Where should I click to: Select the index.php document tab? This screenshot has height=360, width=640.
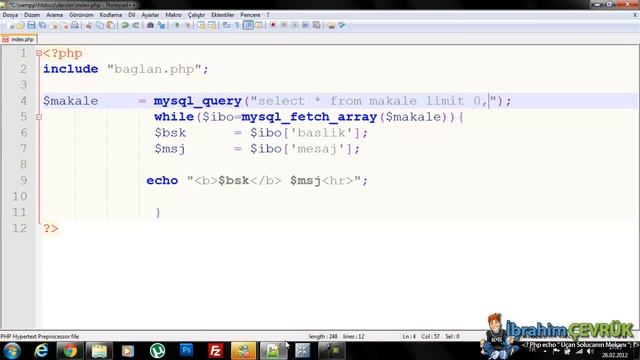click(x=19, y=39)
